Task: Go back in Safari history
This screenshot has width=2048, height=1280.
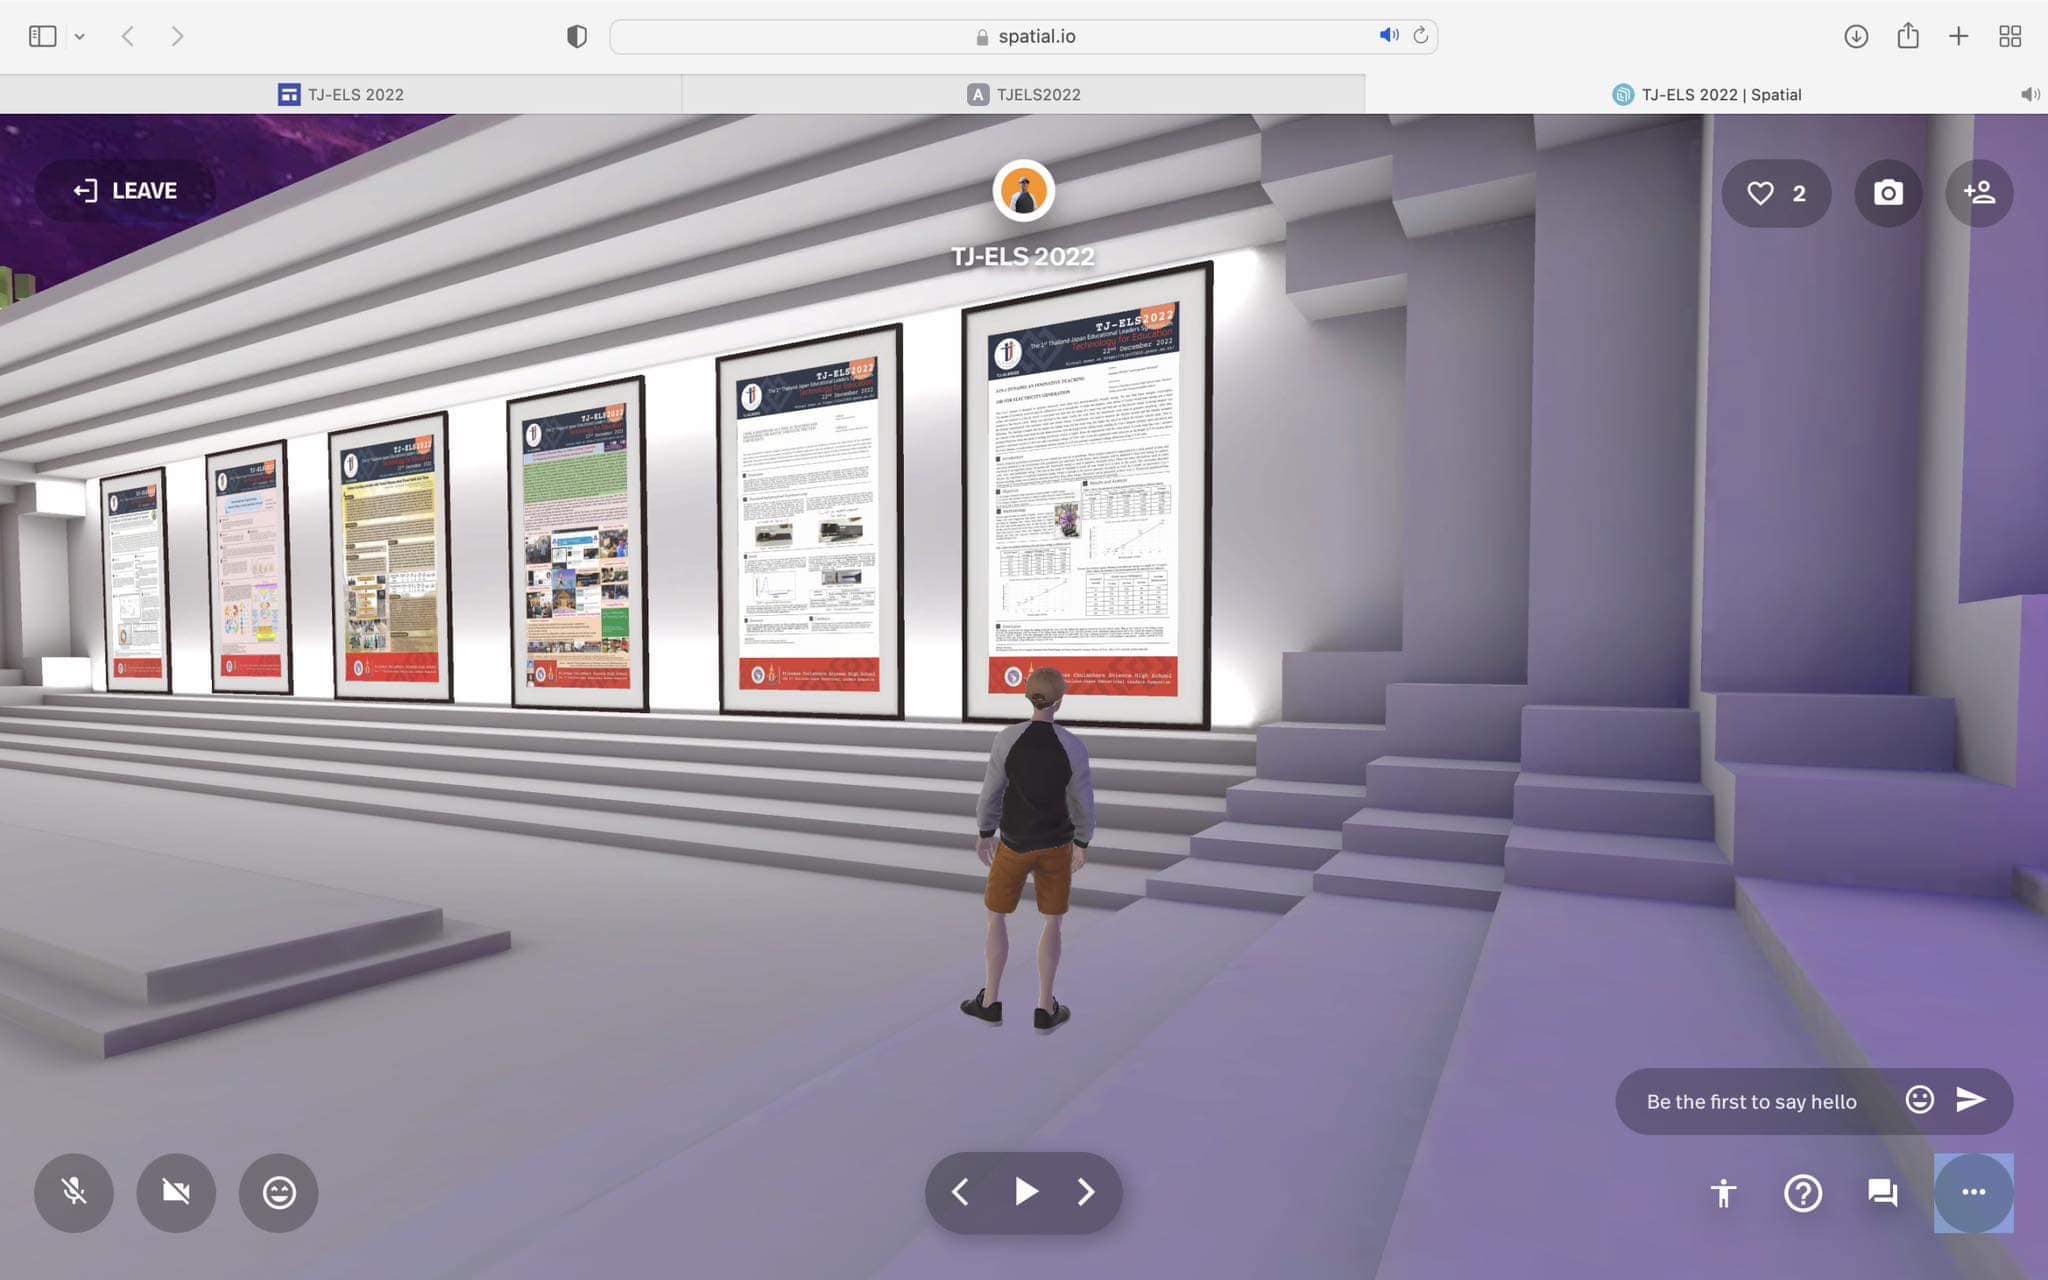Action: (127, 36)
